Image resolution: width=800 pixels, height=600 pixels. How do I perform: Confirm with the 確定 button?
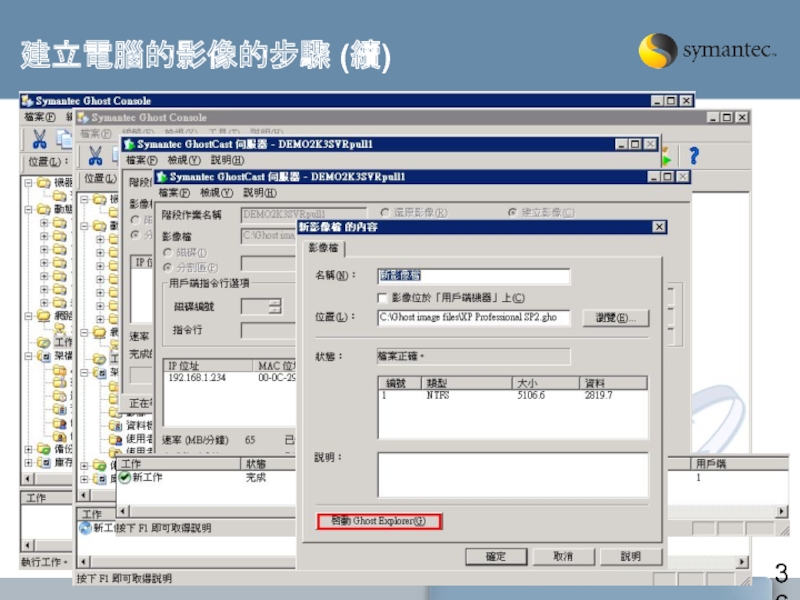click(496, 556)
